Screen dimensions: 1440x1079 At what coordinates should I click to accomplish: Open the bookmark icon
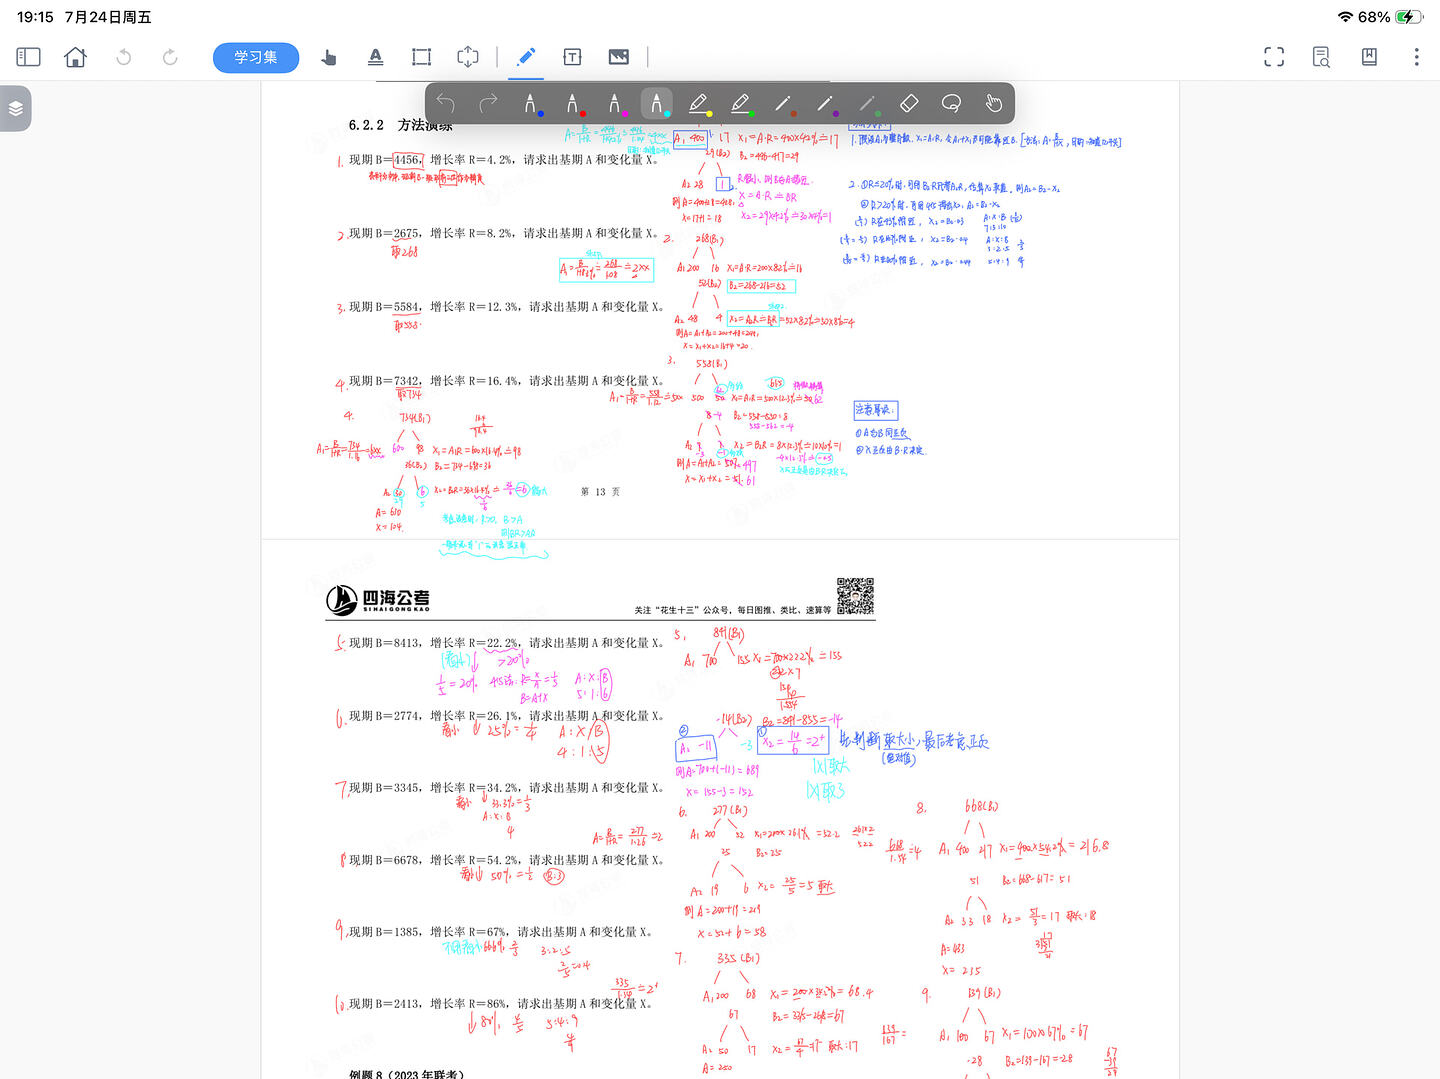point(1369,57)
